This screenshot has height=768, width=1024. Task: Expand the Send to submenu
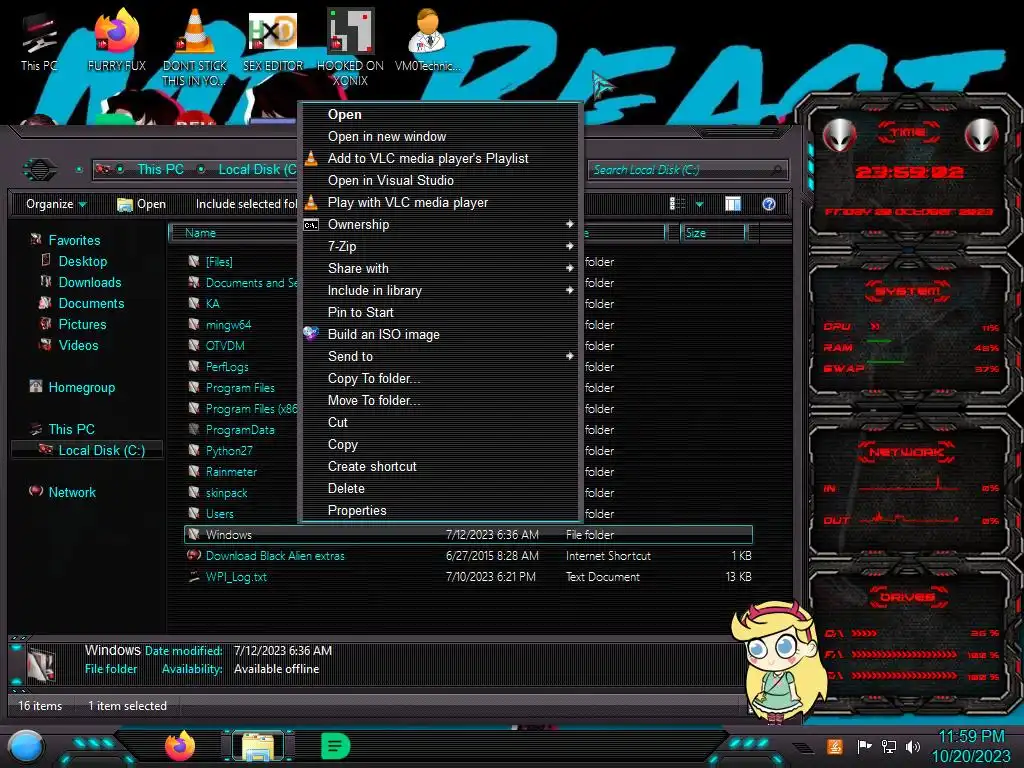pos(441,357)
